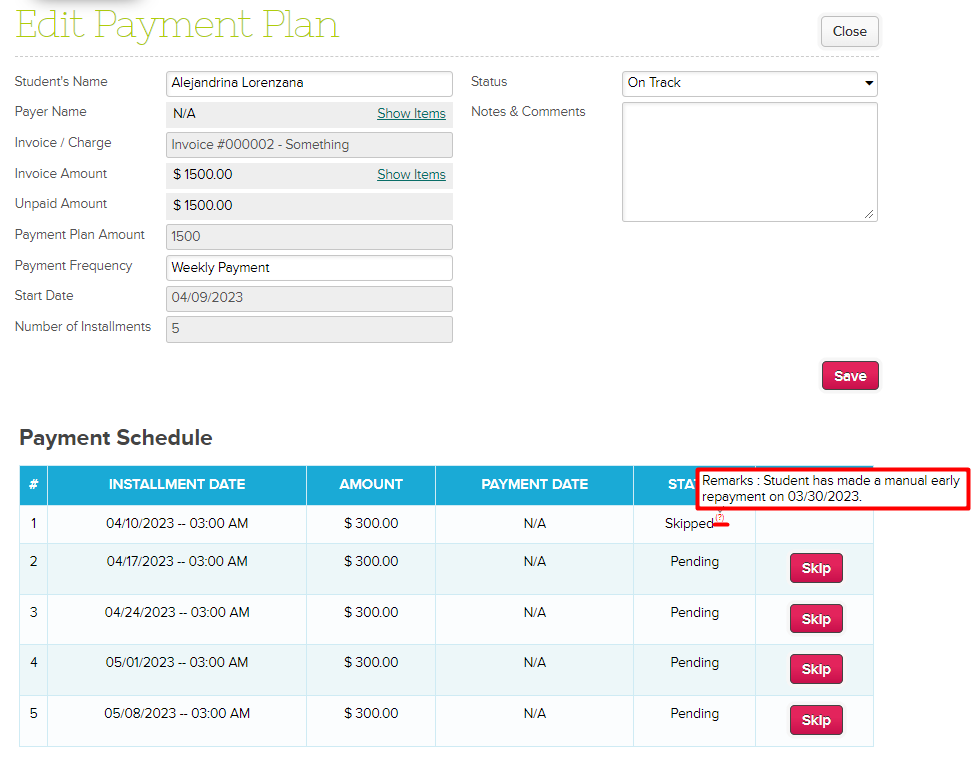Focus the Student's Name input field

pyautogui.click(x=309, y=84)
